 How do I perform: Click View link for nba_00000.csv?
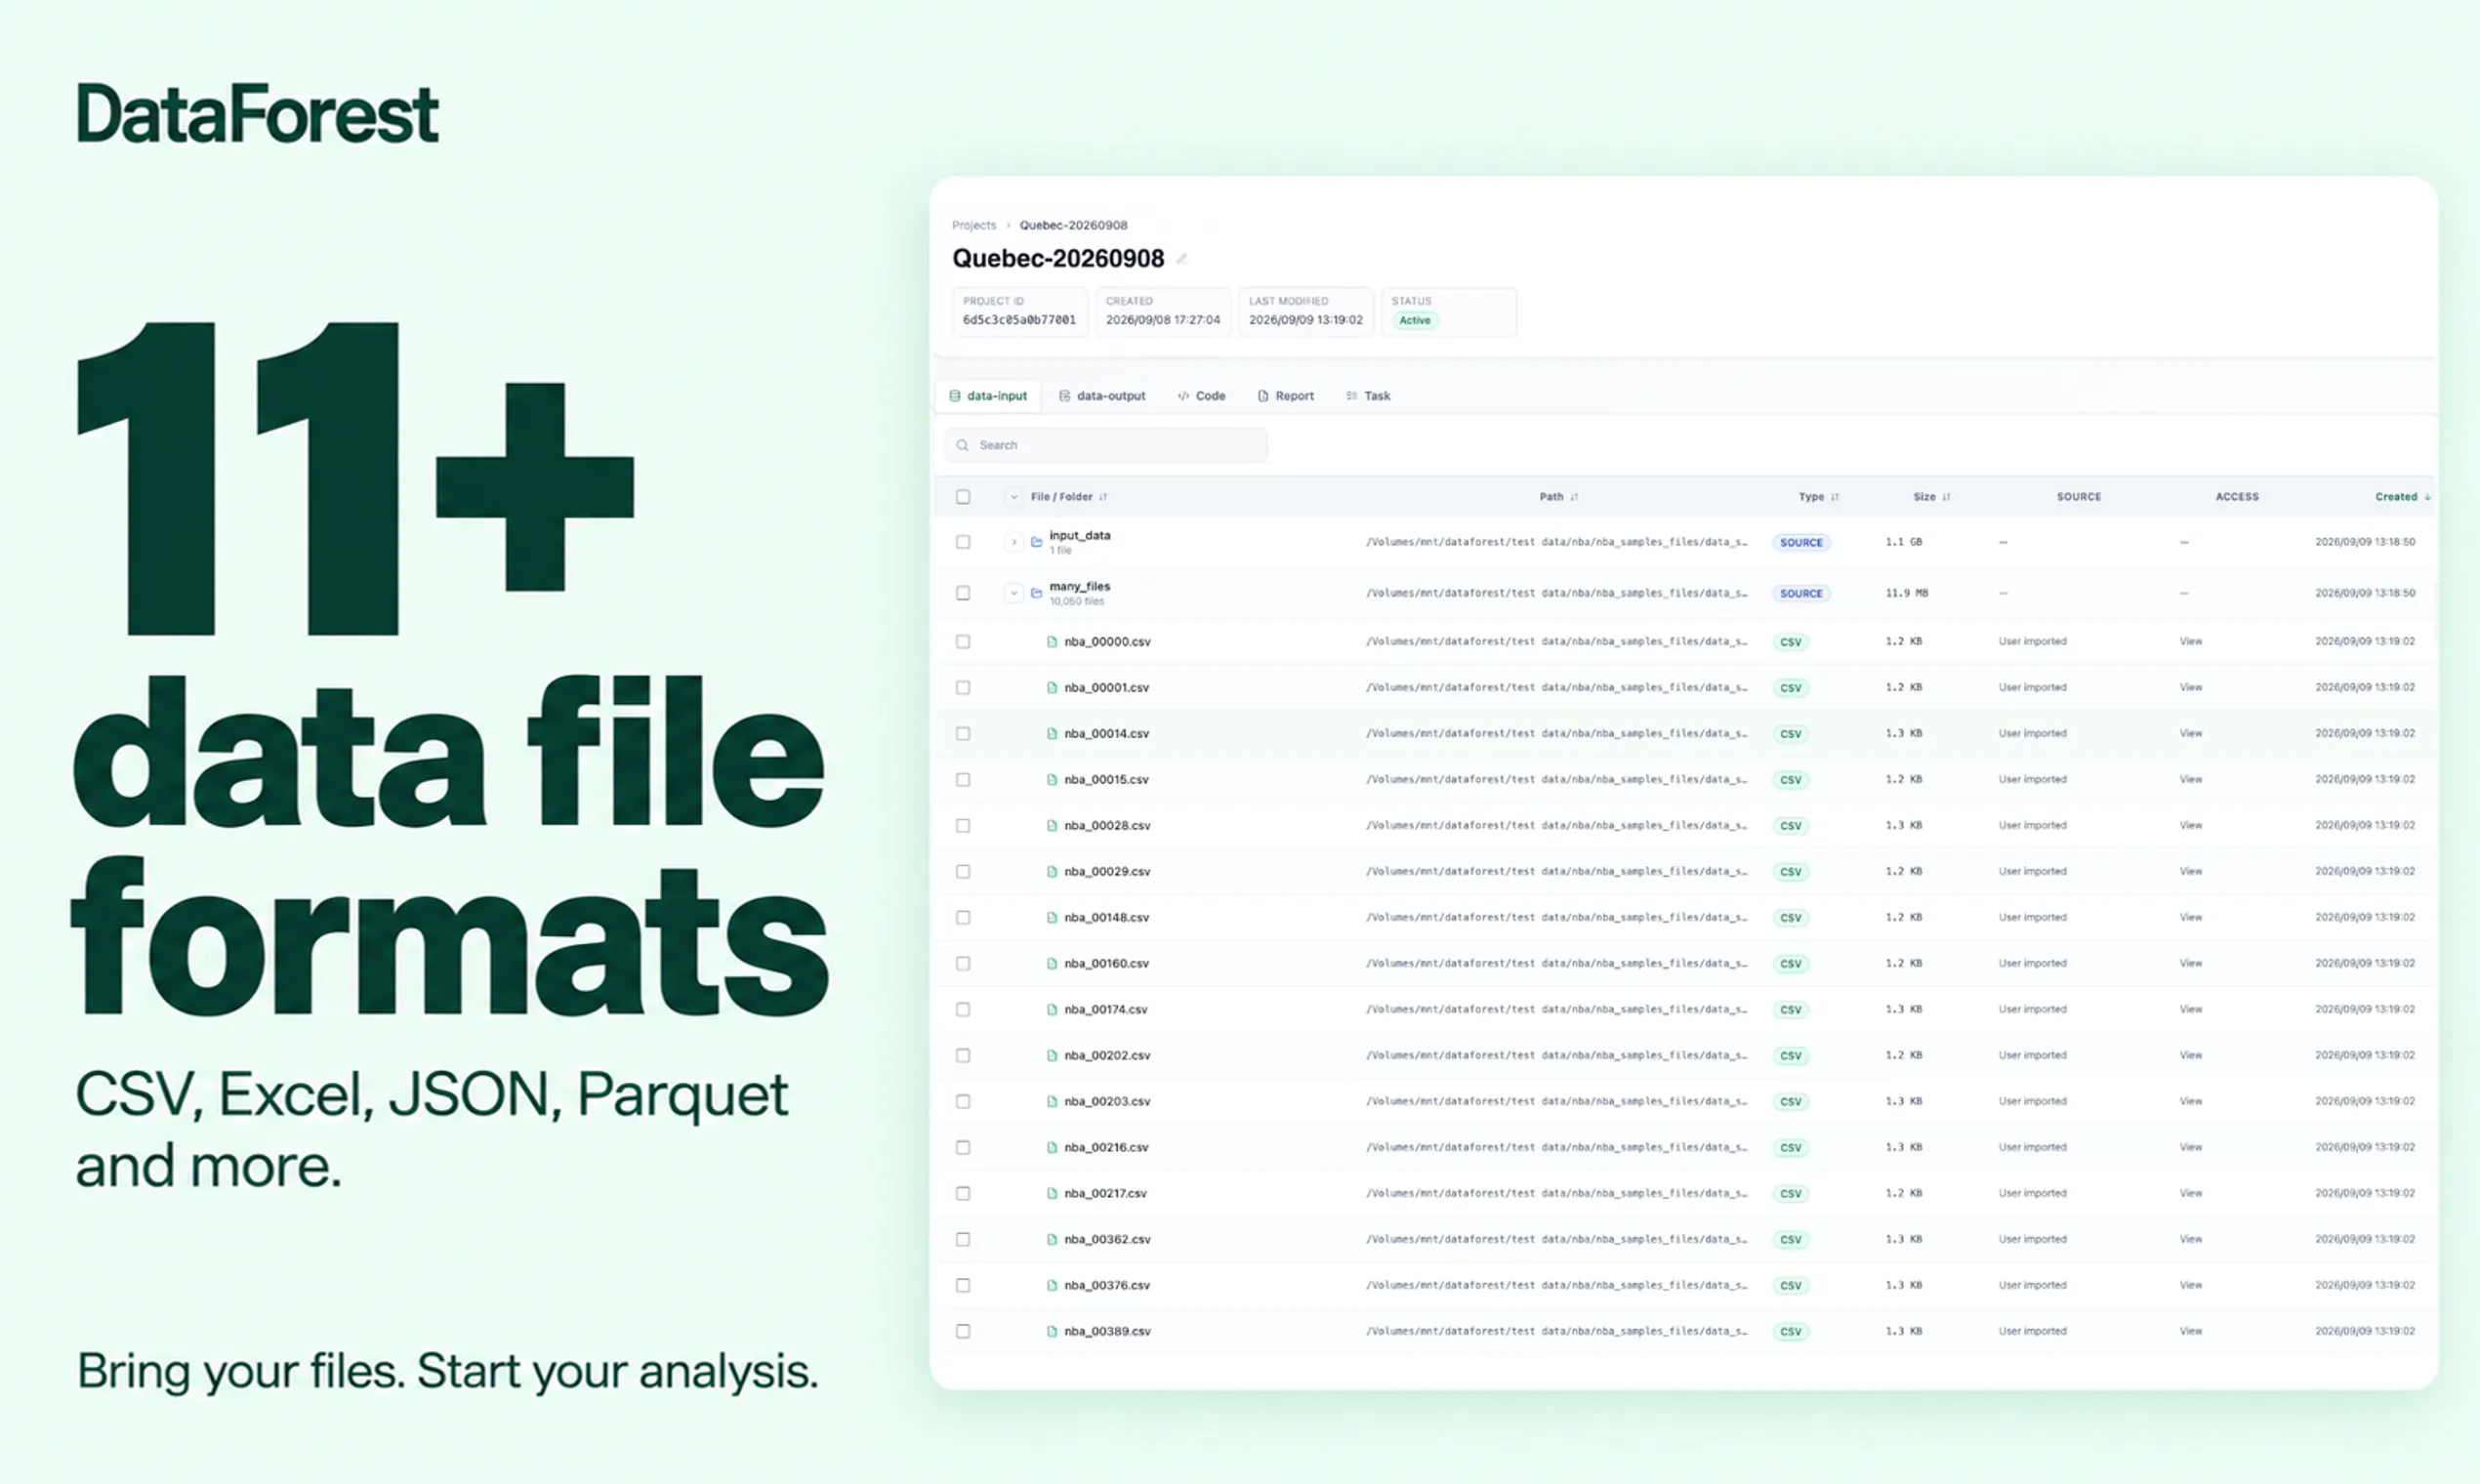pyautogui.click(x=2191, y=642)
